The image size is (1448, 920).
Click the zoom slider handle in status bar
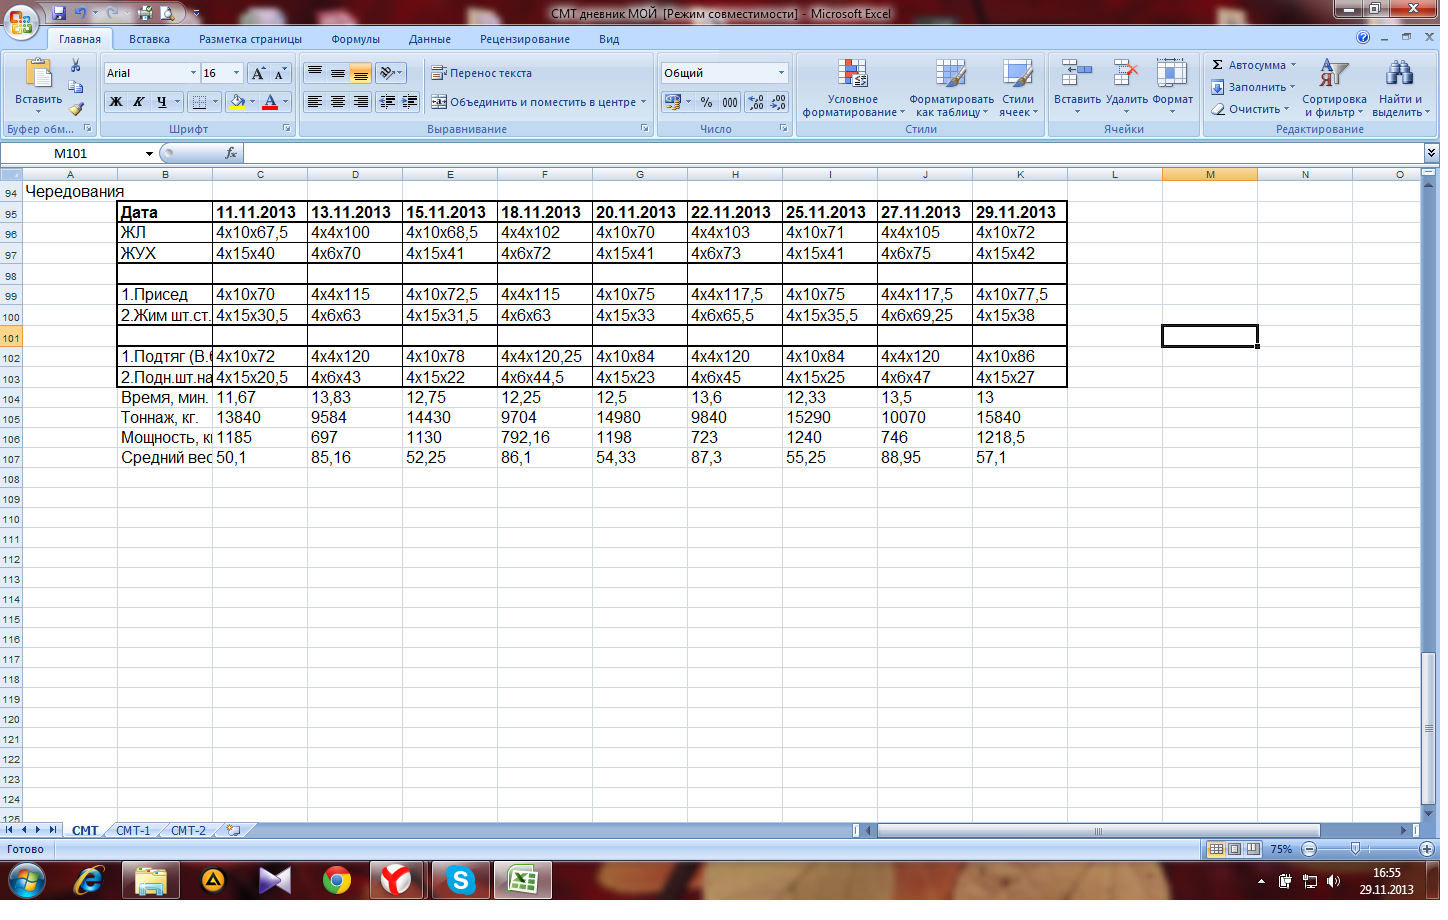[x=1355, y=849]
